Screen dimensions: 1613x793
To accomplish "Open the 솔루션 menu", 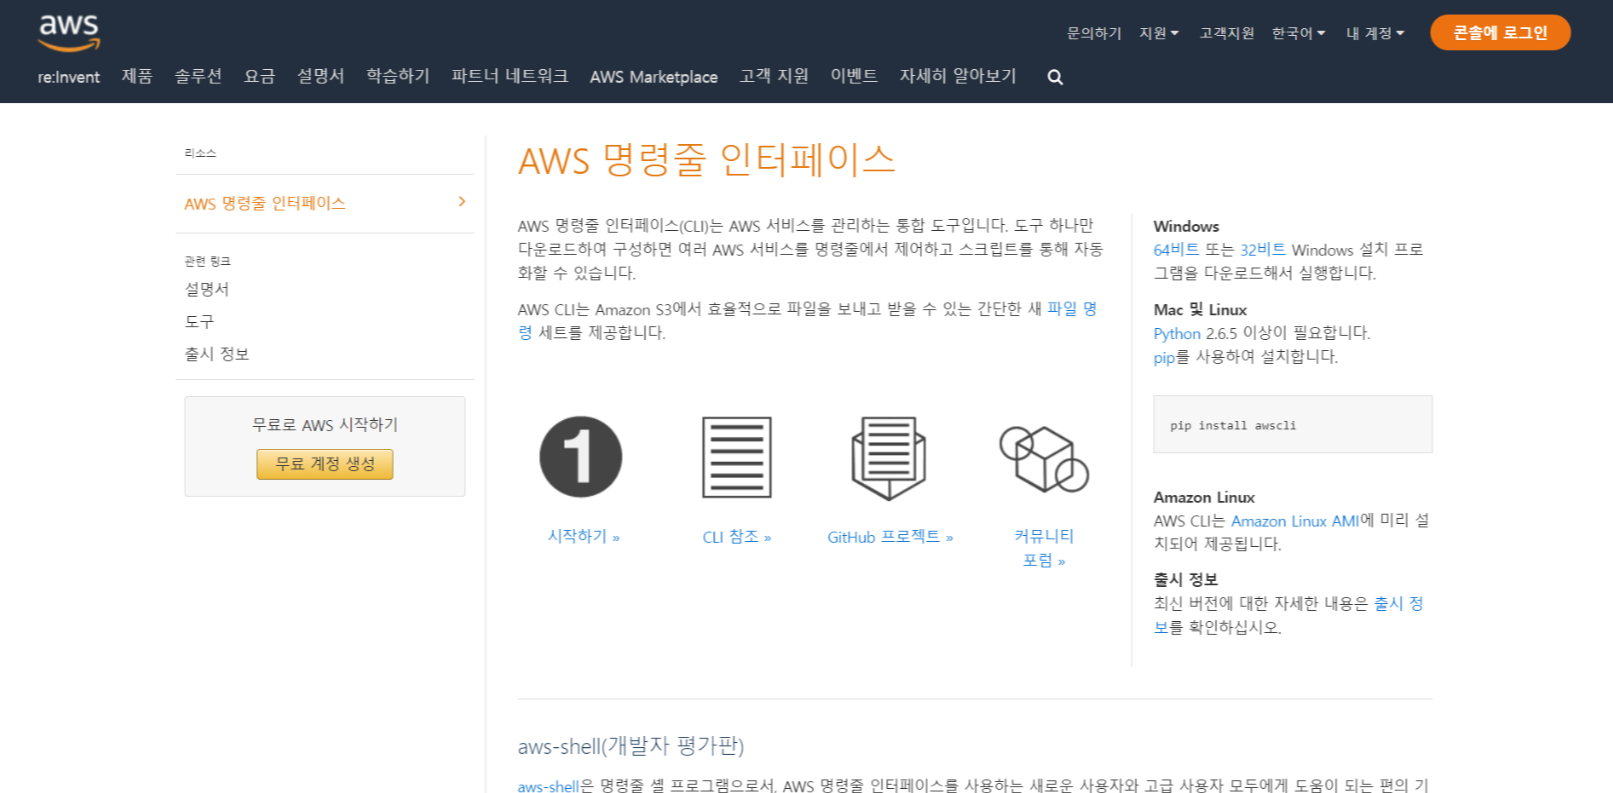I will pyautogui.click(x=198, y=76).
